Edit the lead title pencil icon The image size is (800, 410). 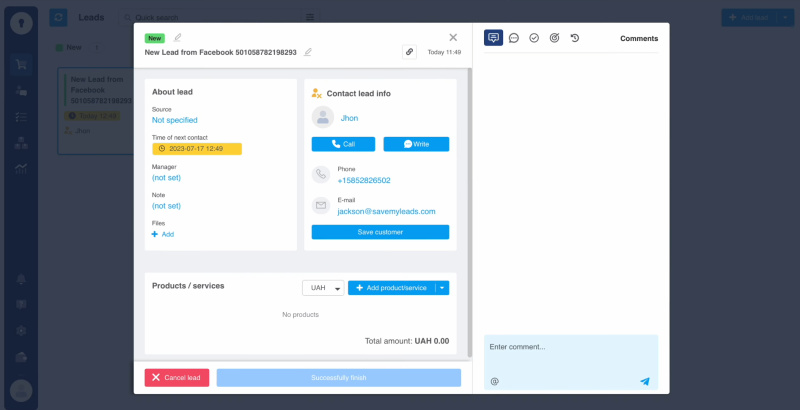pyautogui.click(x=308, y=52)
